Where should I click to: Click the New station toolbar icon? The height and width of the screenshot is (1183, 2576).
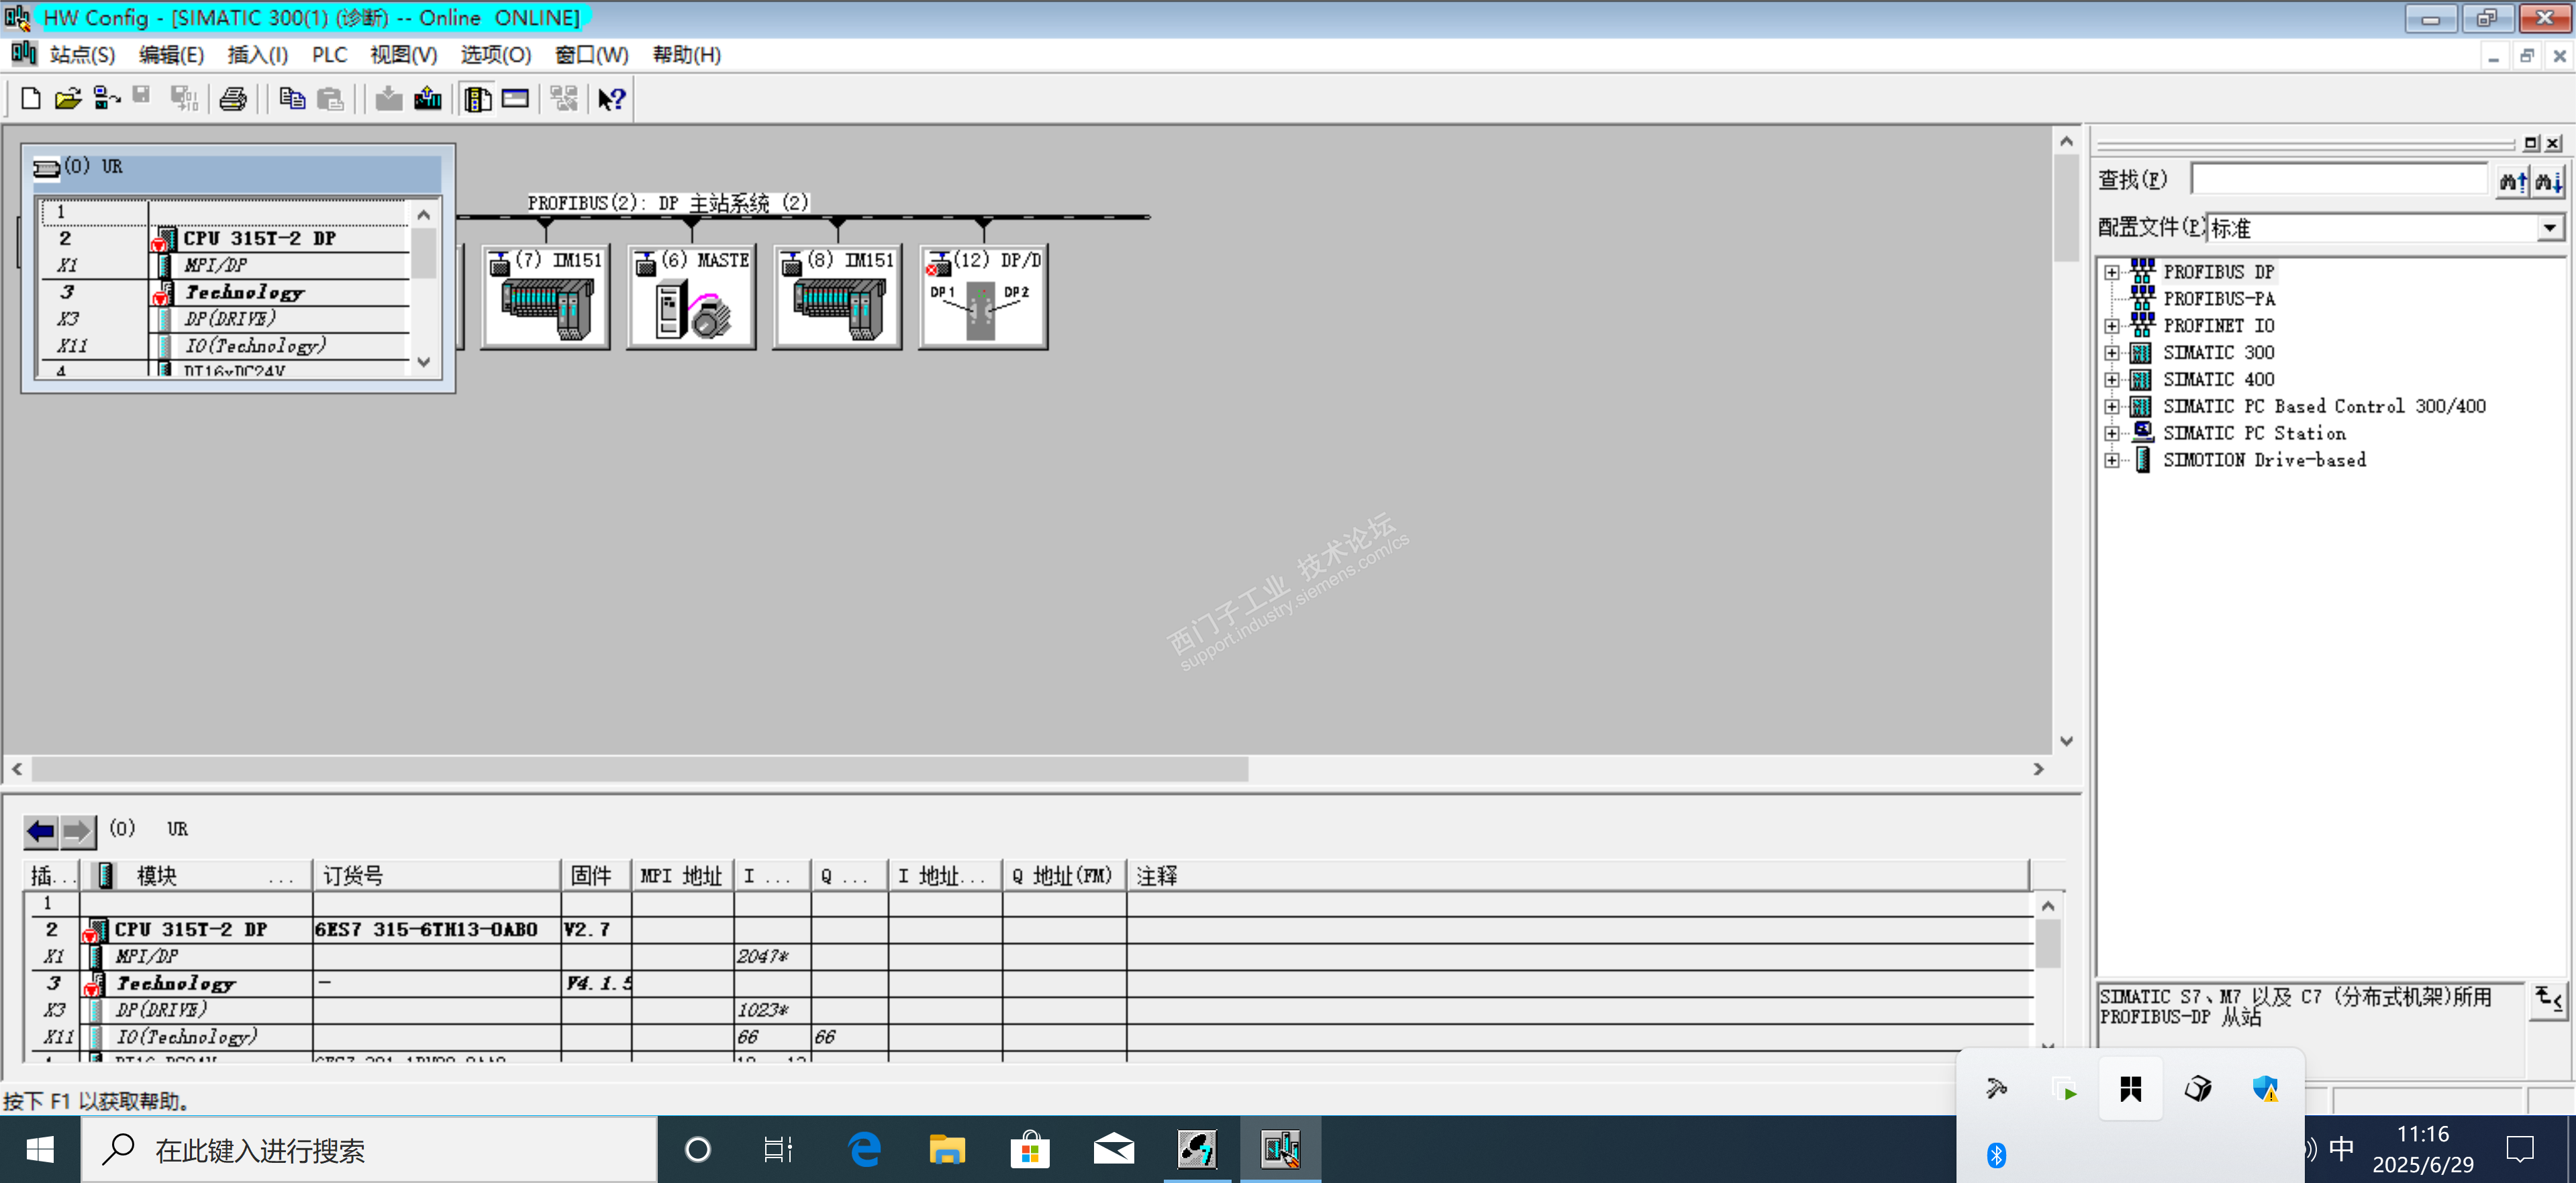(x=30, y=98)
